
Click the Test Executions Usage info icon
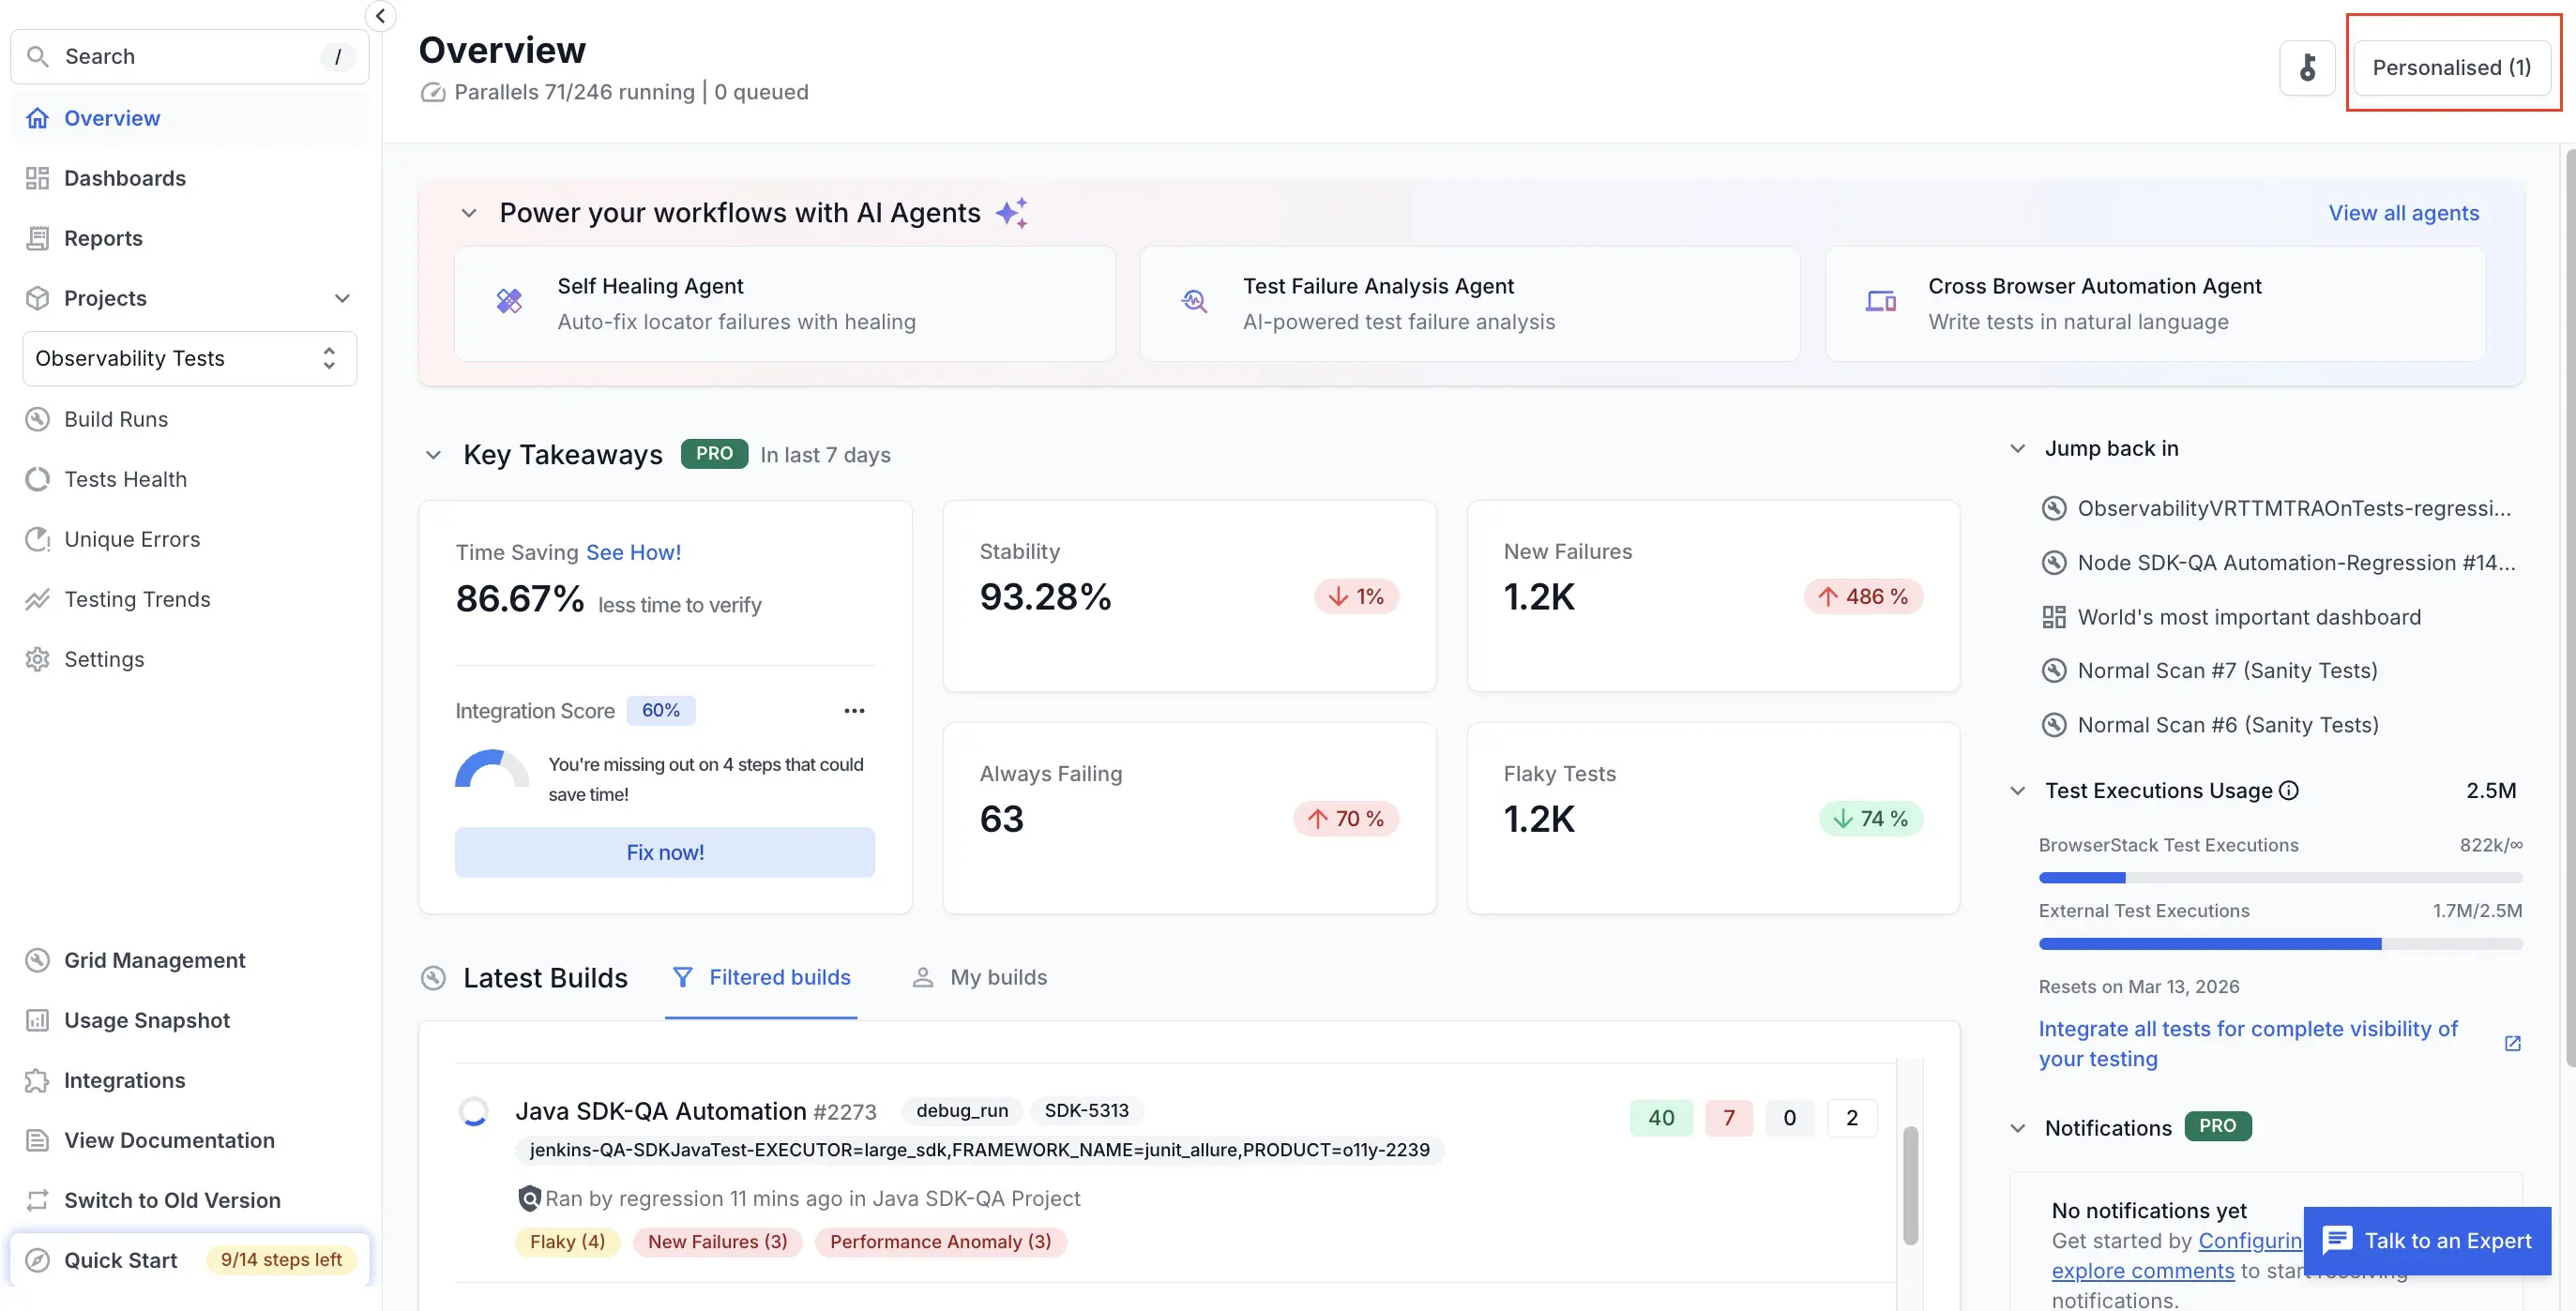pyautogui.click(x=2290, y=790)
